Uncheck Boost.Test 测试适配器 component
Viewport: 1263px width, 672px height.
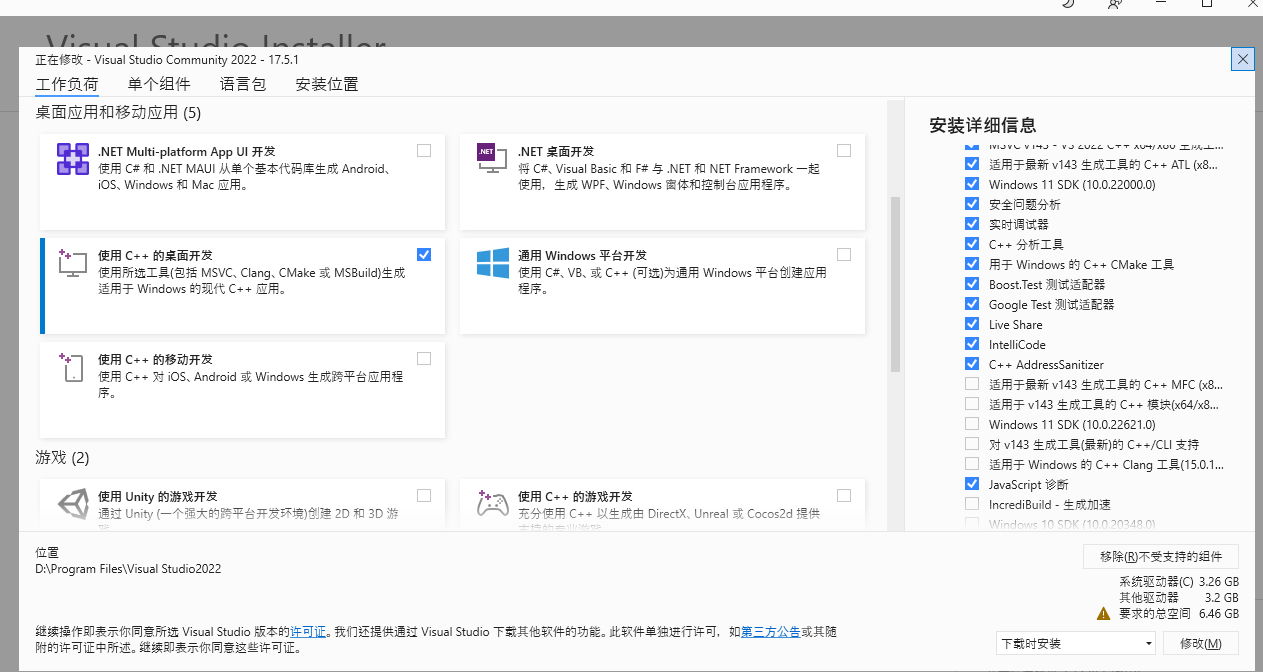pyautogui.click(x=972, y=284)
